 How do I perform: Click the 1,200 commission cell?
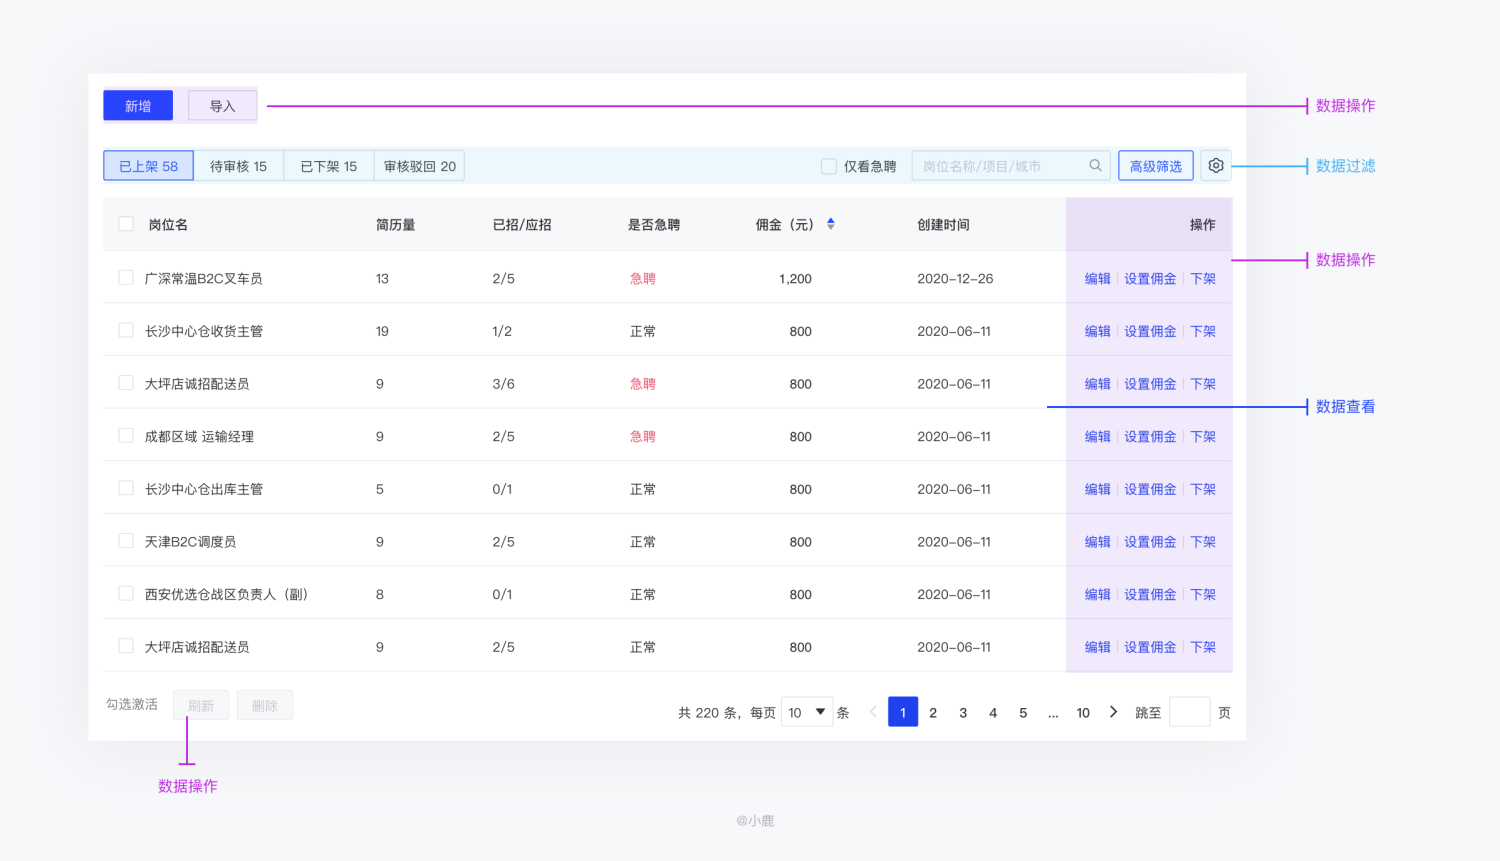795,279
